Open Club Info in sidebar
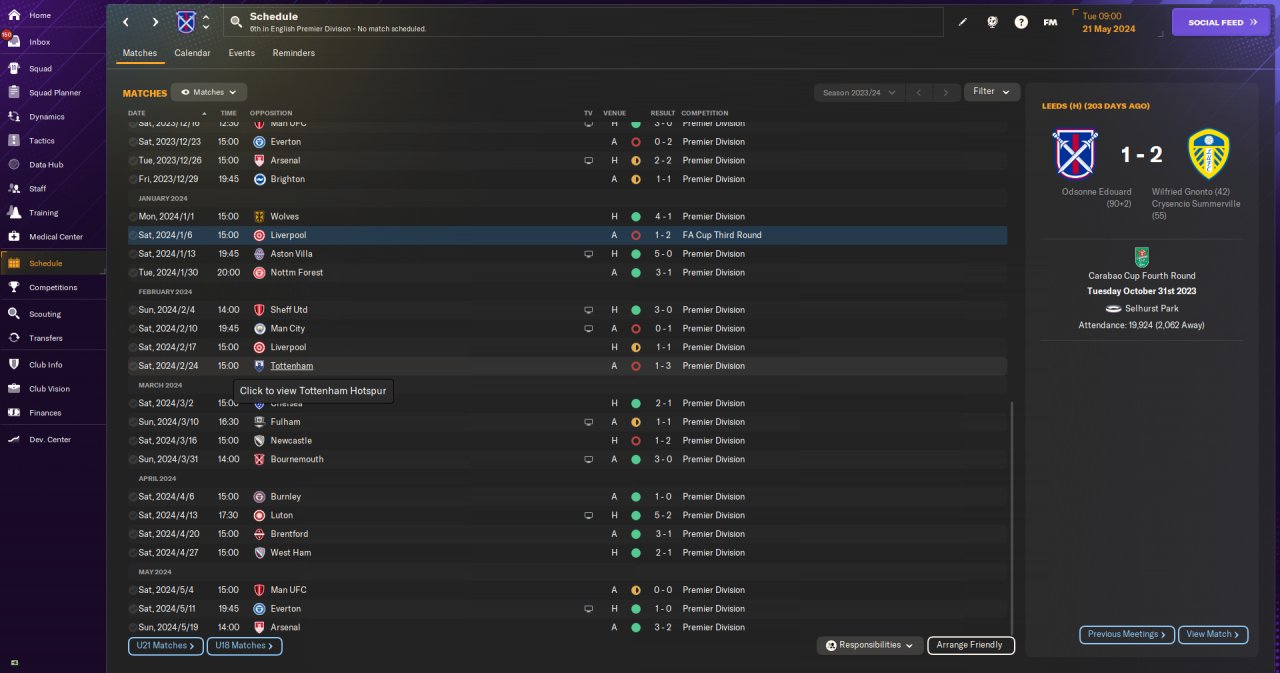 pyautogui.click(x=46, y=365)
